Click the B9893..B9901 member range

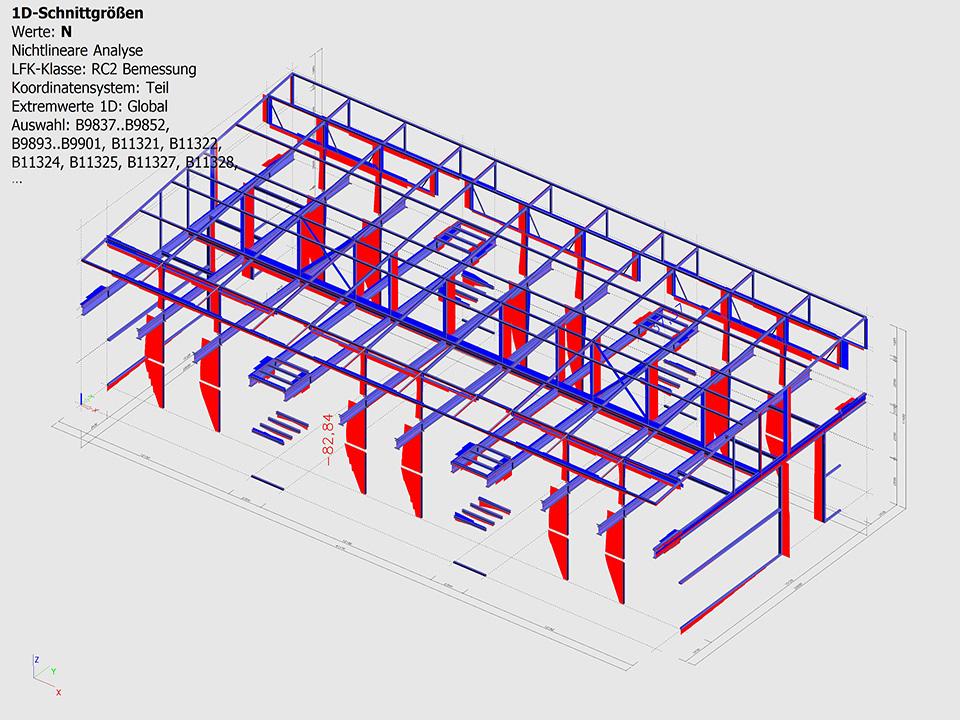click(57, 144)
